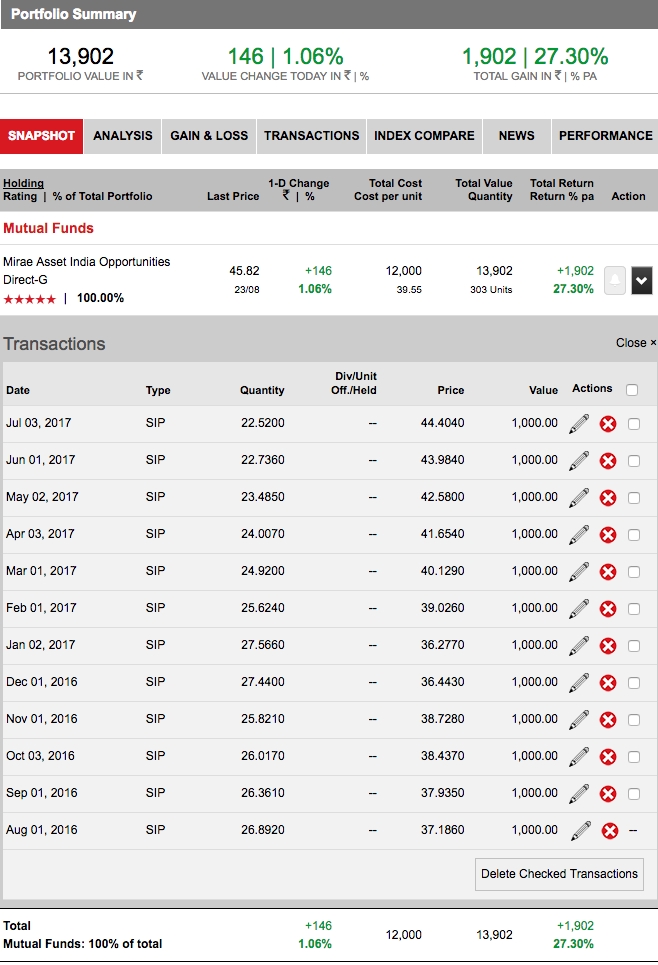This screenshot has height=965, width=658.
Task: Delete the Jun 01, 2017 SIP transaction
Action: pos(607,461)
